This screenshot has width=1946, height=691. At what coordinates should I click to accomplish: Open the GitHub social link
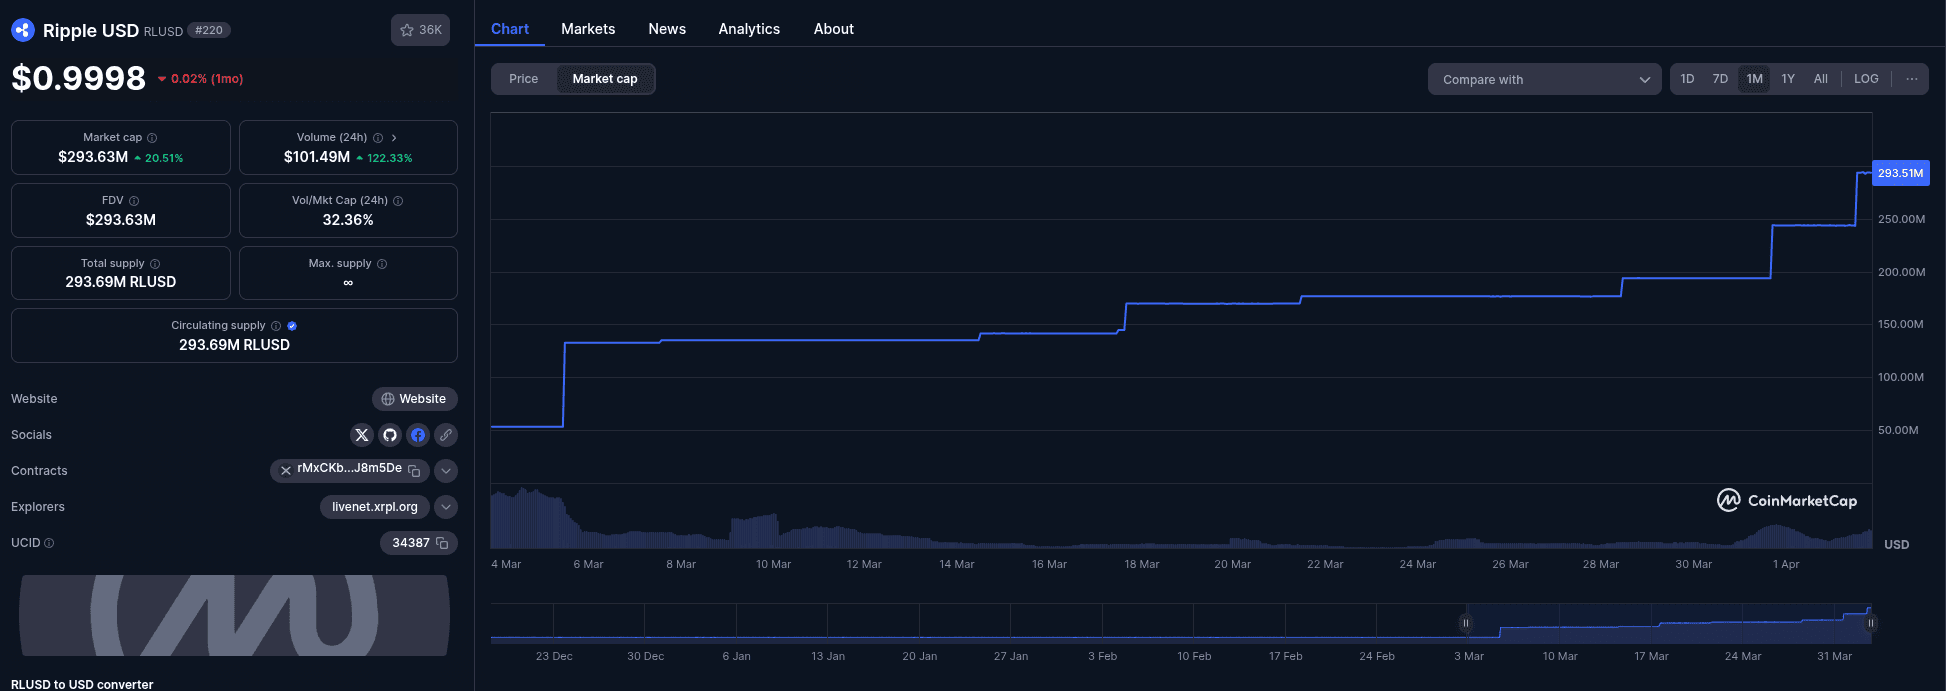tap(390, 435)
